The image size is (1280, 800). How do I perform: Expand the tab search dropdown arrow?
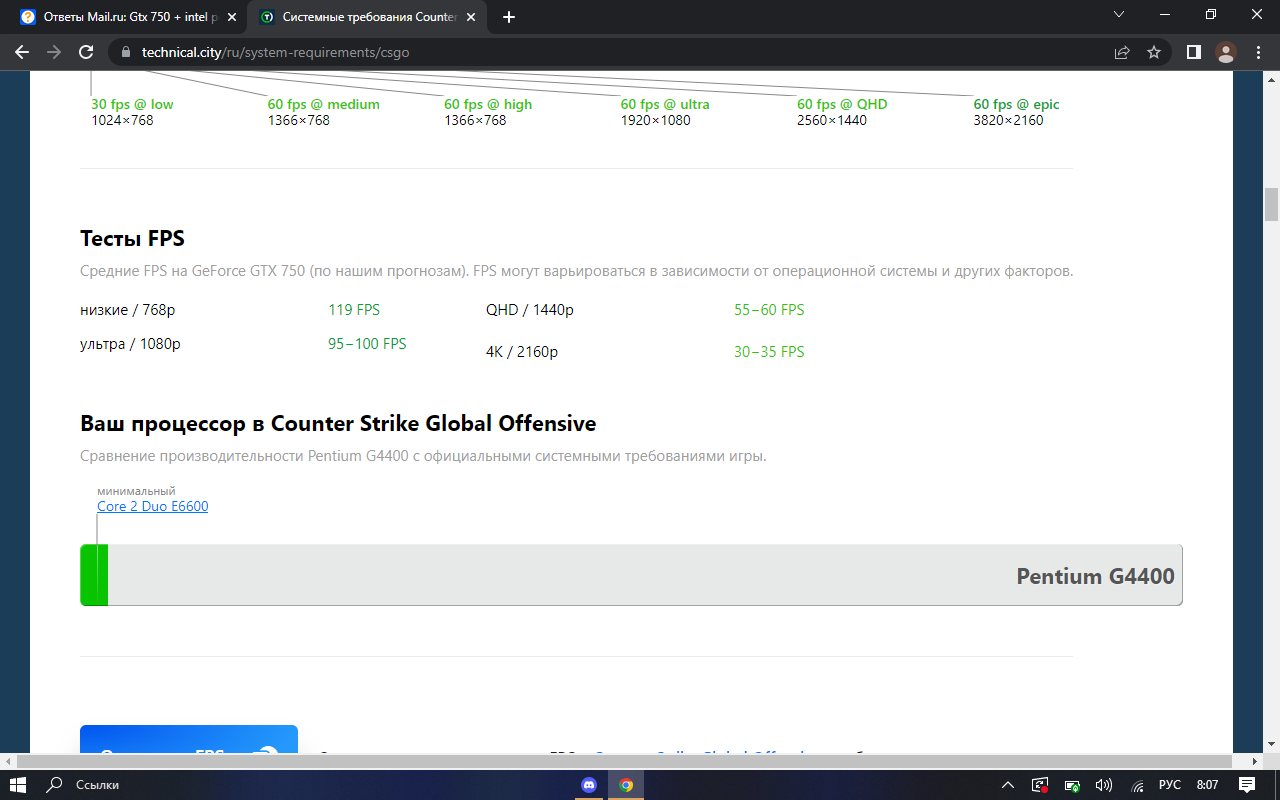pyautogui.click(x=1119, y=16)
